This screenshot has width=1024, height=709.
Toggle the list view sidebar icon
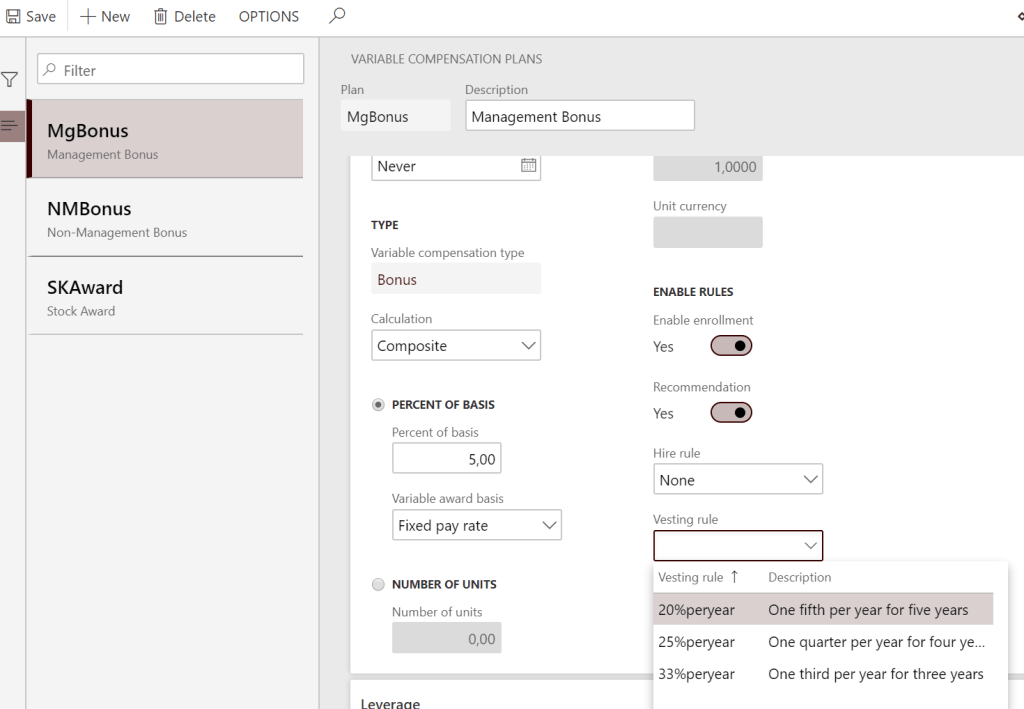click(x=11, y=125)
